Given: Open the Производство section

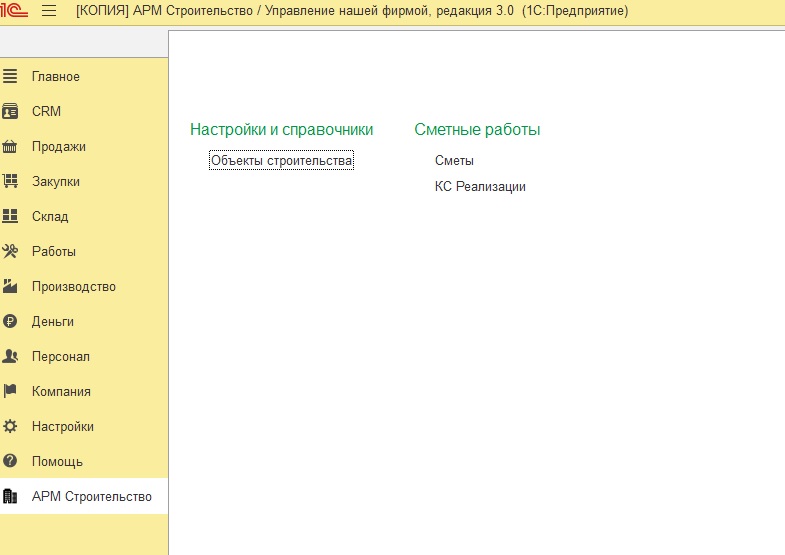Looking at the screenshot, I should (74, 287).
